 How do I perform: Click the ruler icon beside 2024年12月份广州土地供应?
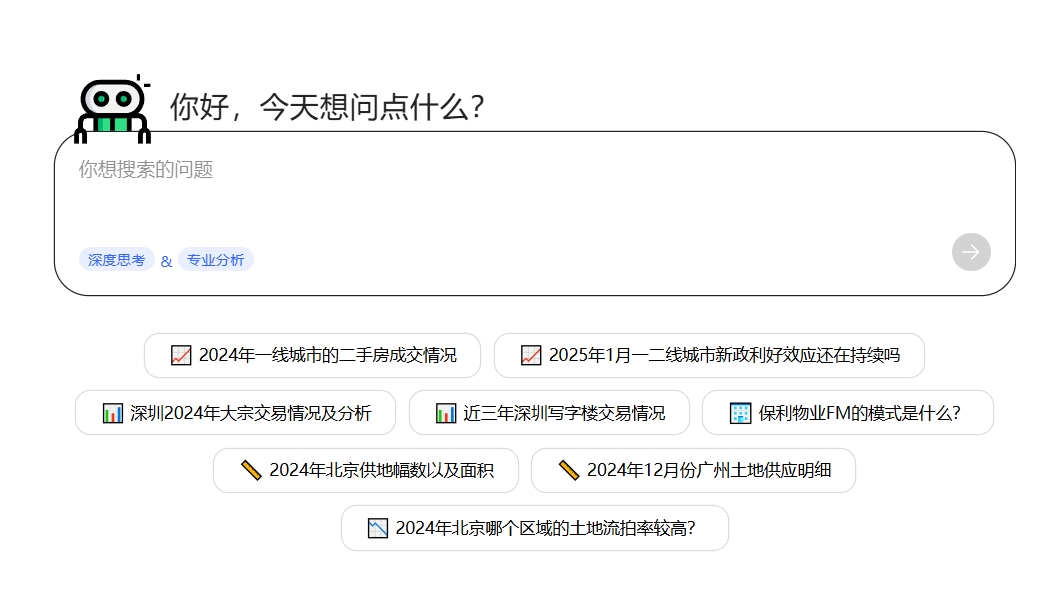pos(569,470)
